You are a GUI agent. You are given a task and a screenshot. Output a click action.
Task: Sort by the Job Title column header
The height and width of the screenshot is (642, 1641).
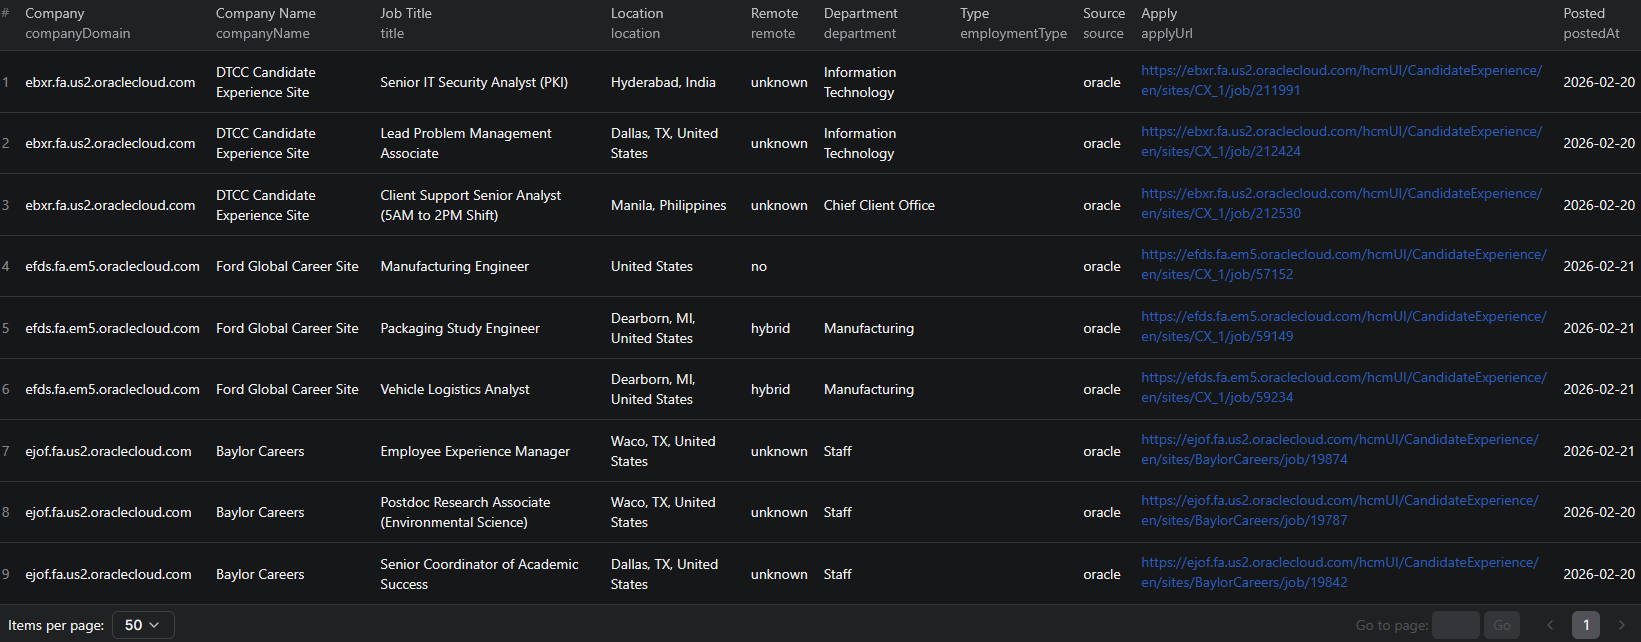point(406,14)
